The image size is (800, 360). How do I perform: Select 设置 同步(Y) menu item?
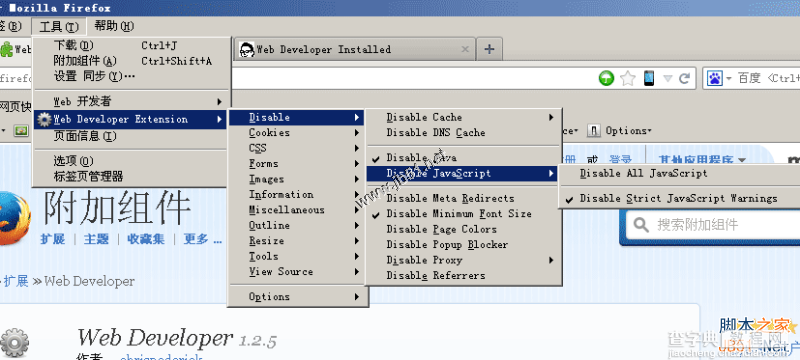pyautogui.click(x=132, y=76)
